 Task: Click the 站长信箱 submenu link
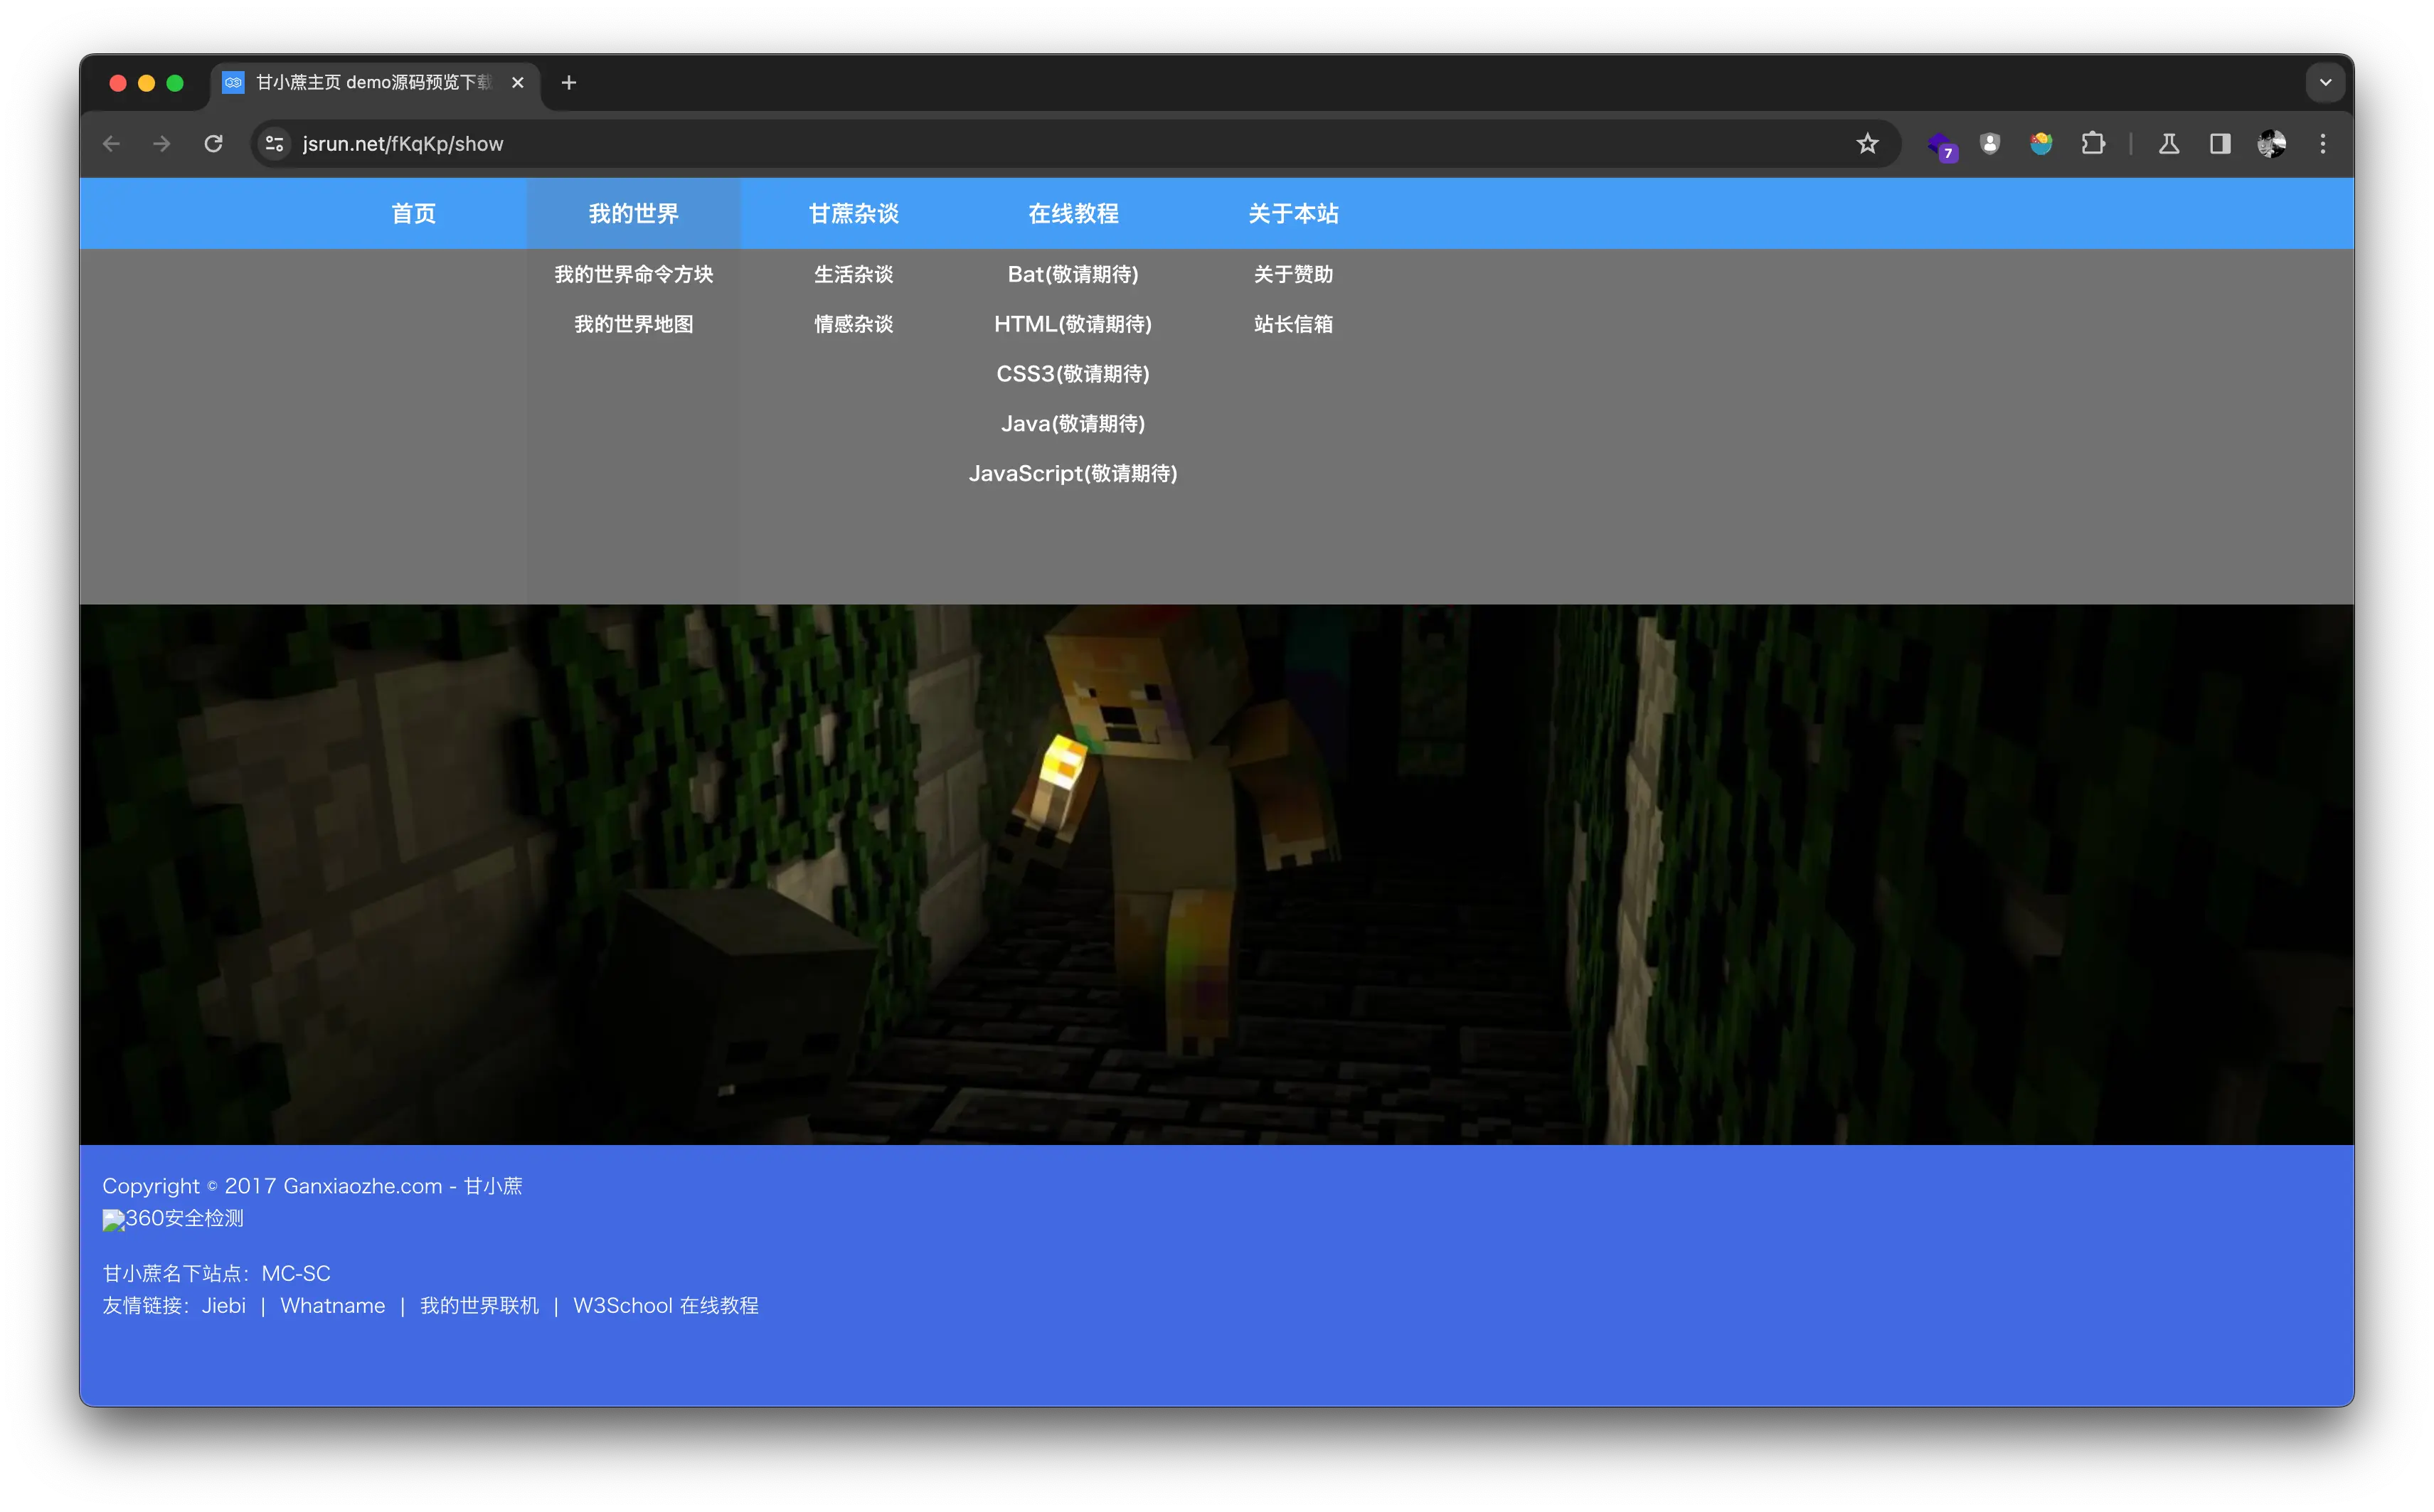point(1293,324)
